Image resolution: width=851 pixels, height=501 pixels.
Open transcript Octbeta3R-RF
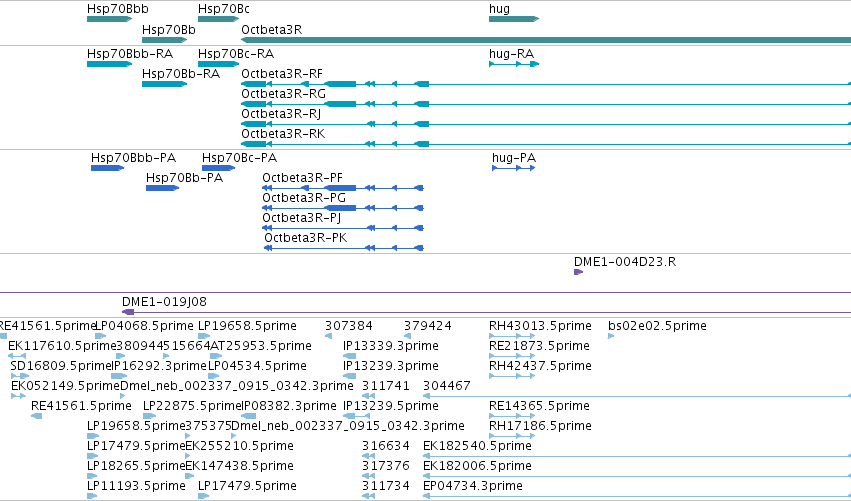[282, 74]
